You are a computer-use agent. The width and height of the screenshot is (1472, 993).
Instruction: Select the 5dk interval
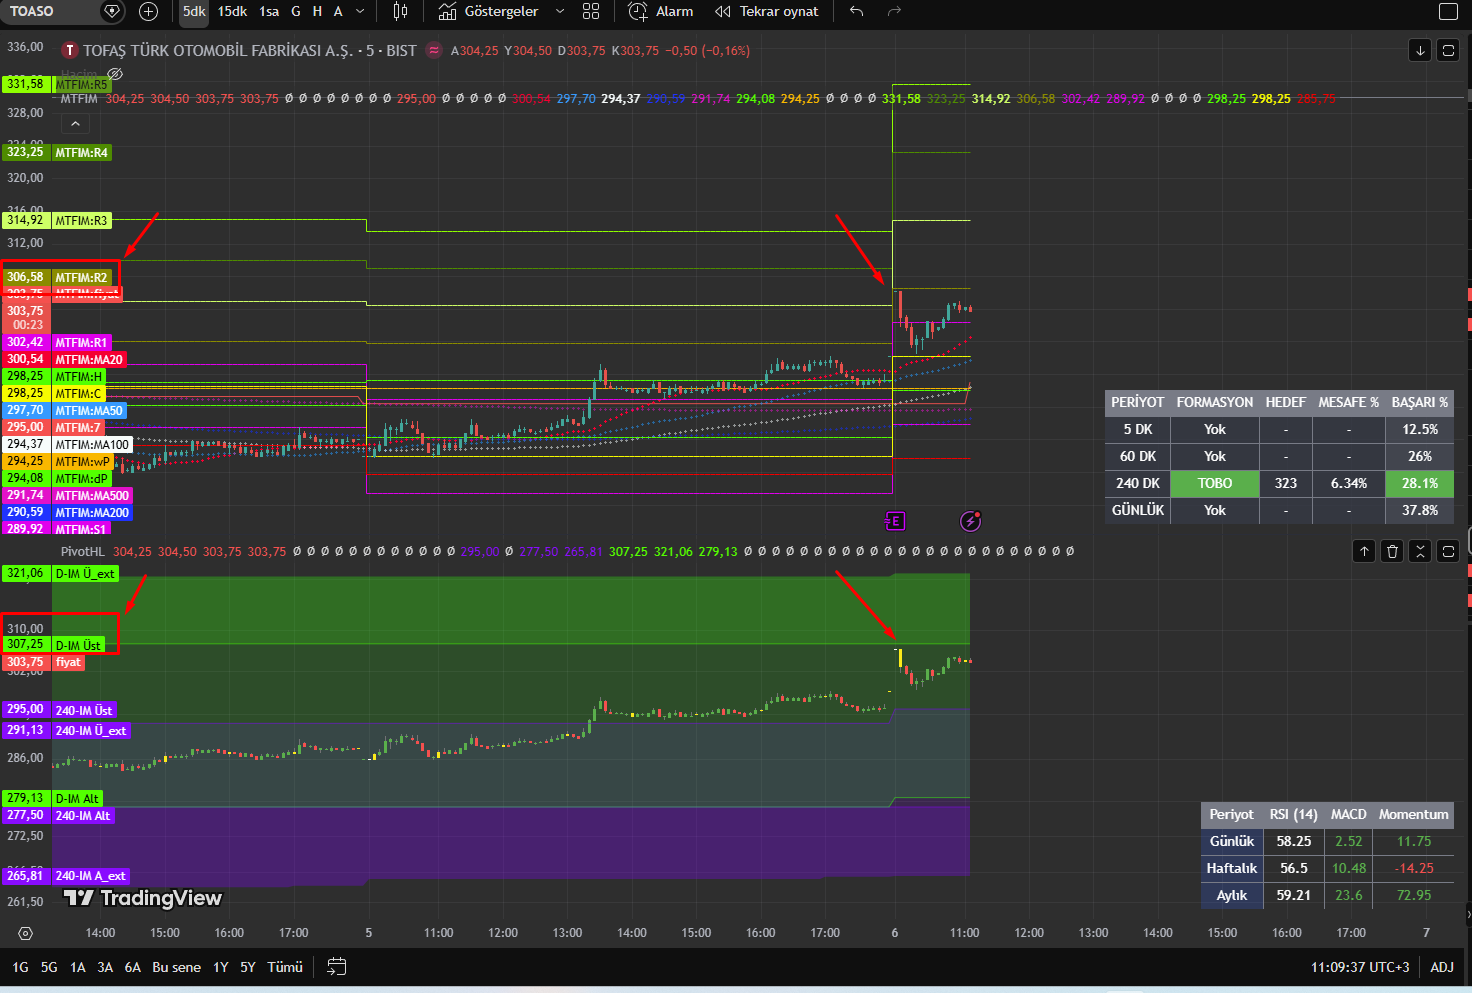(194, 12)
